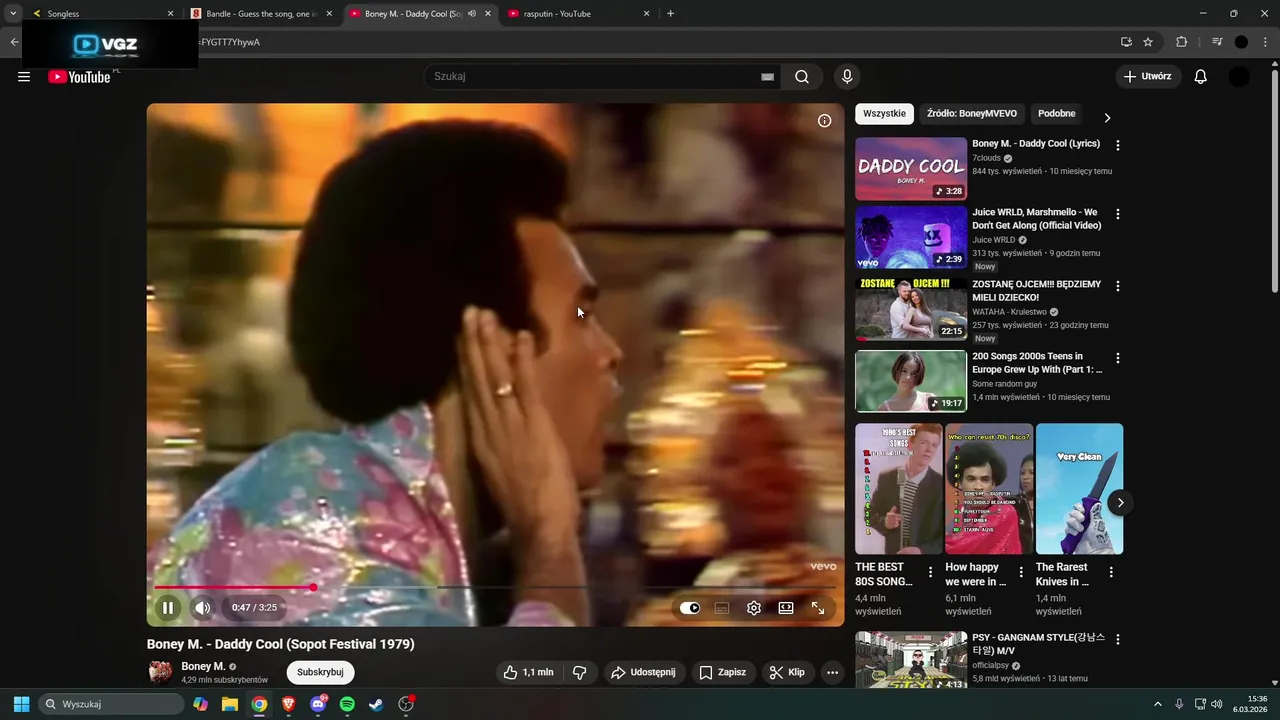The width and height of the screenshot is (1280, 720).
Task: Open the Boney M. channel avatar
Action: click(x=160, y=672)
